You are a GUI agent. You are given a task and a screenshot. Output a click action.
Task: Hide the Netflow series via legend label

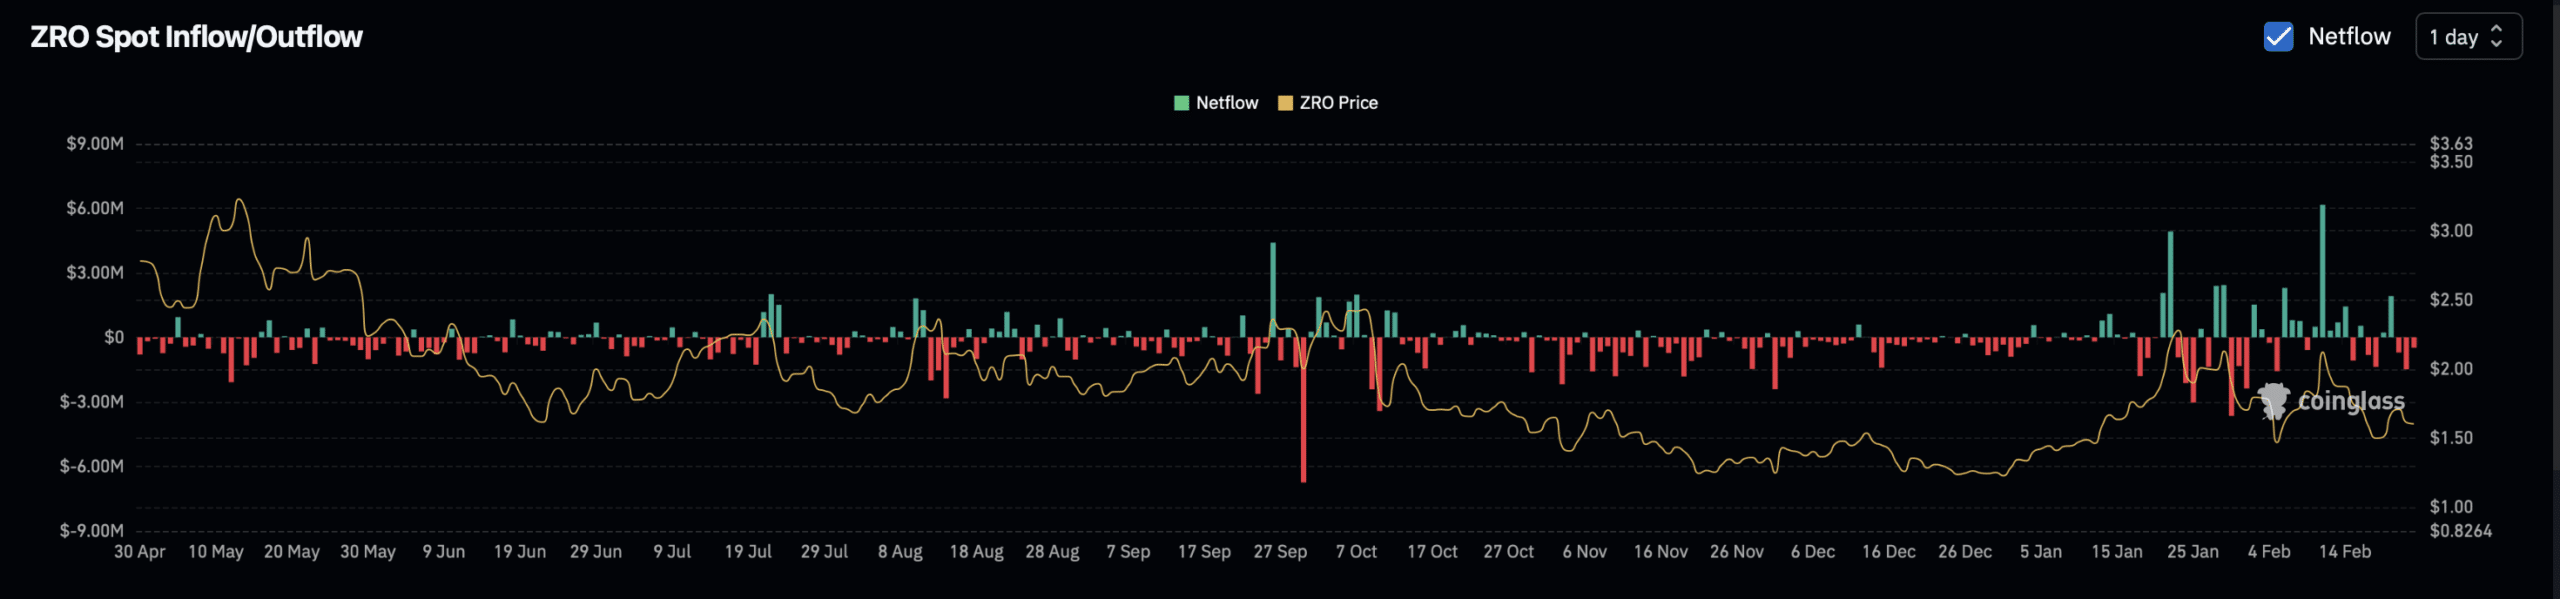pyautogui.click(x=1227, y=103)
